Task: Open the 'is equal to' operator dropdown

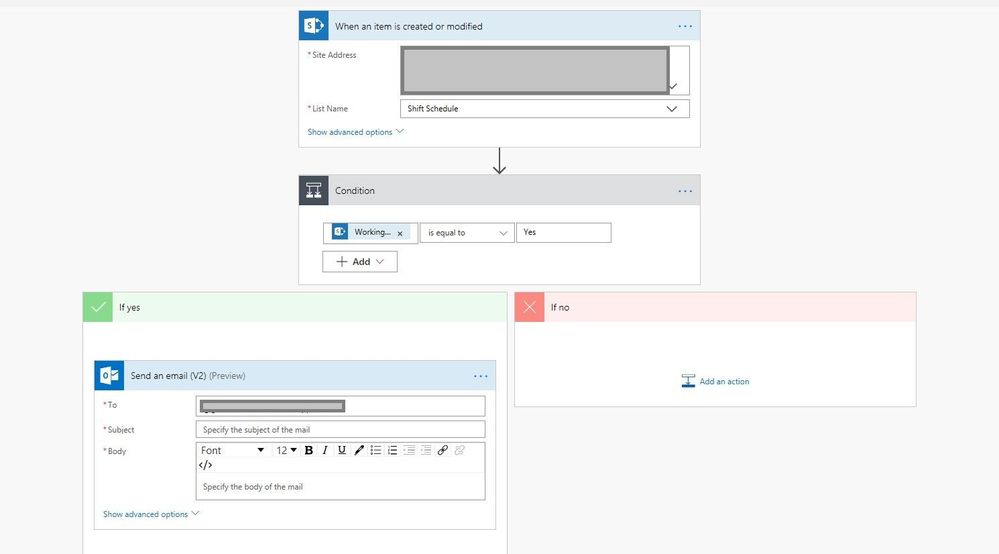Action: 467,233
